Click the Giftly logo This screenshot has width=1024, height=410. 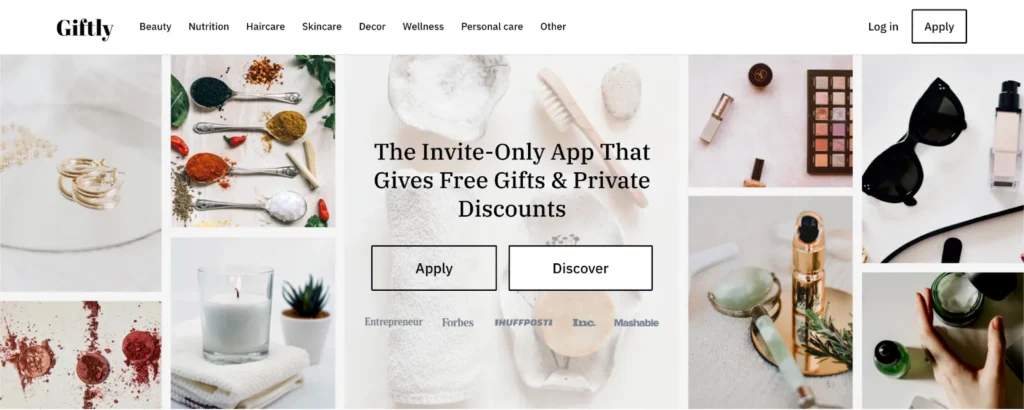(85, 28)
